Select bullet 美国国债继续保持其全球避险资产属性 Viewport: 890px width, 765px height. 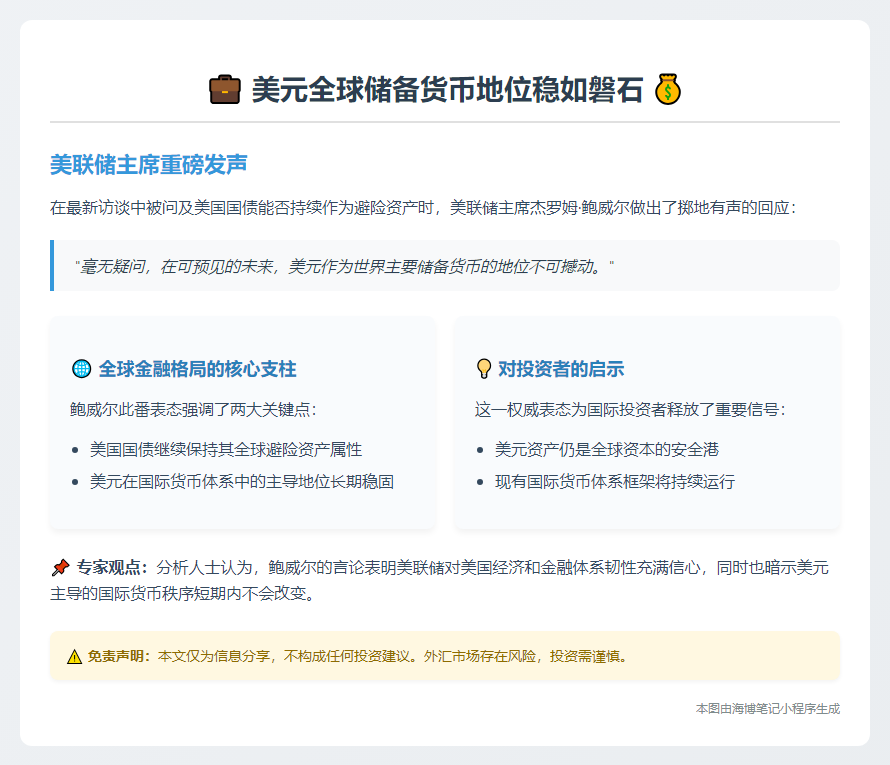pyautogui.click(x=226, y=450)
